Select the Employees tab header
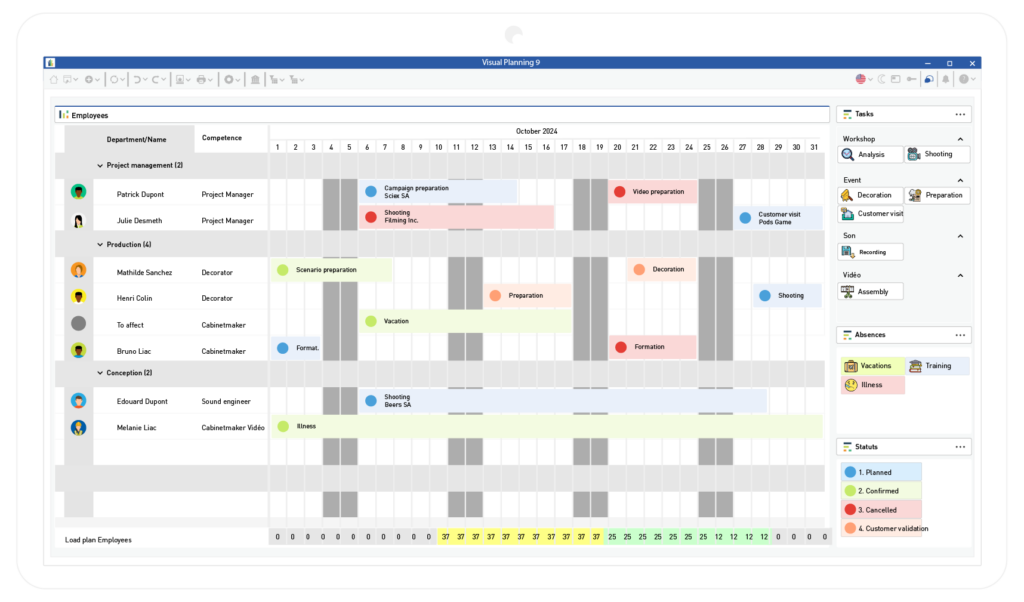Image resolution: width=1024 pixels, height=602 pixels. 92,115
